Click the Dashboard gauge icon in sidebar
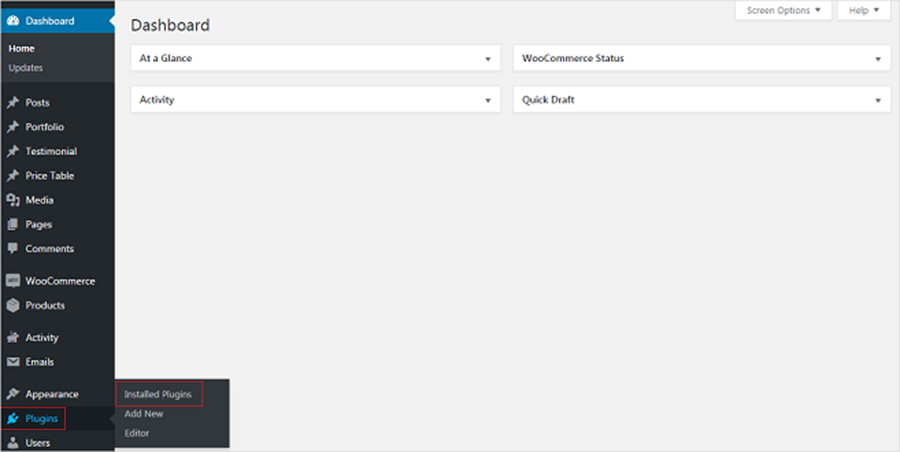This screenshot has width=900, height=452. pyautogui.click(x=13, y=21)
